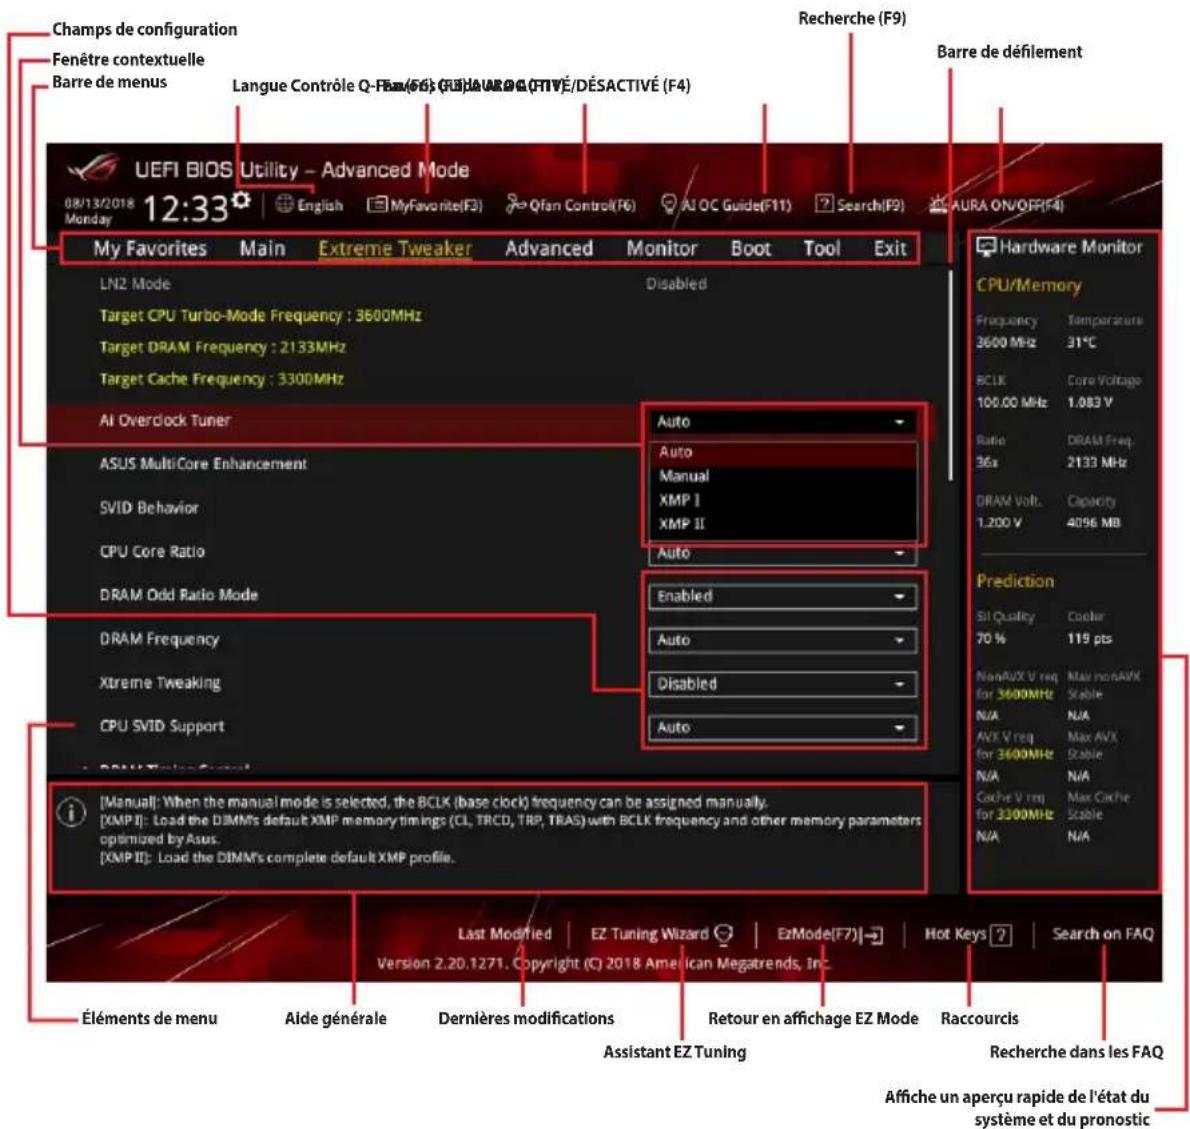Viewport: 1190px width, 1129px height.
Task: Open the Exit tab
Action: (890, 248)
